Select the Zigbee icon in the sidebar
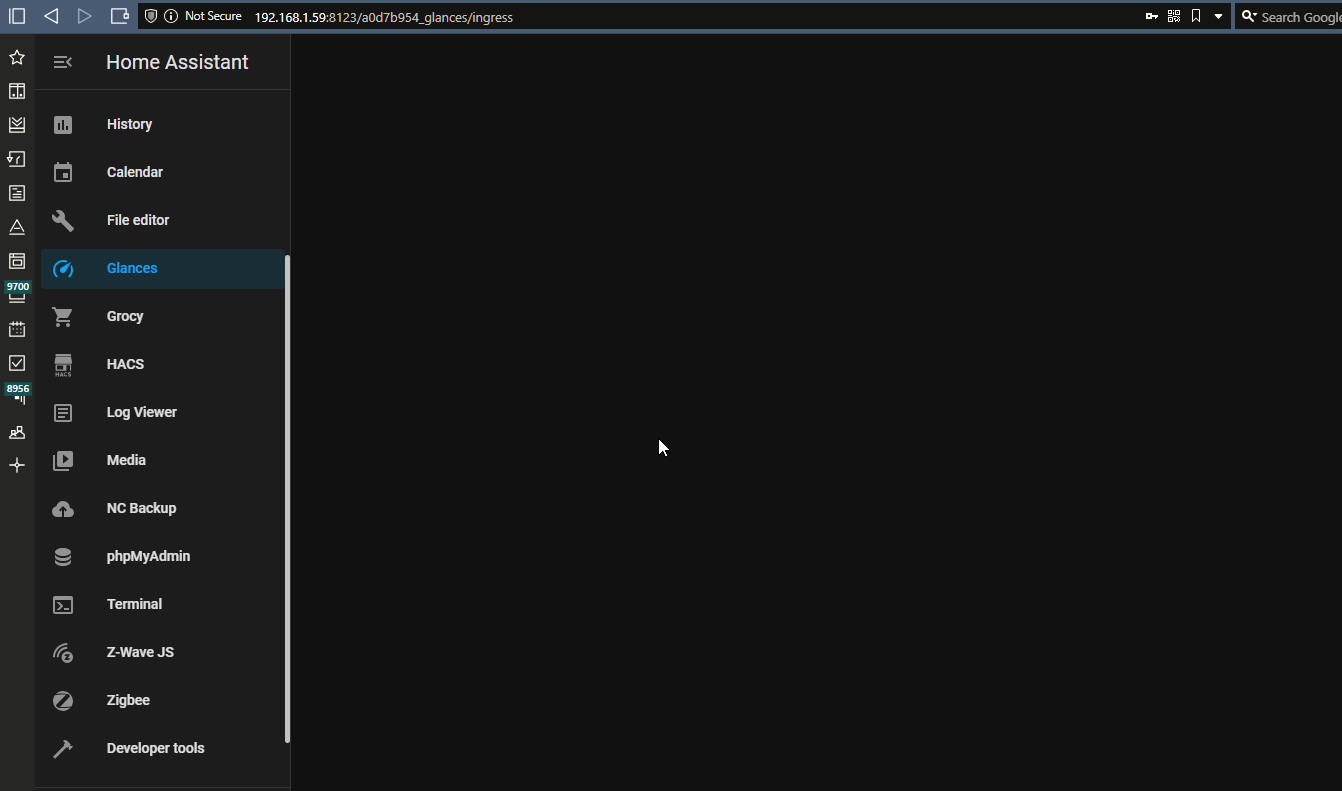The width and height of the screenshot is (1342, 791). (x=62, y=700)
